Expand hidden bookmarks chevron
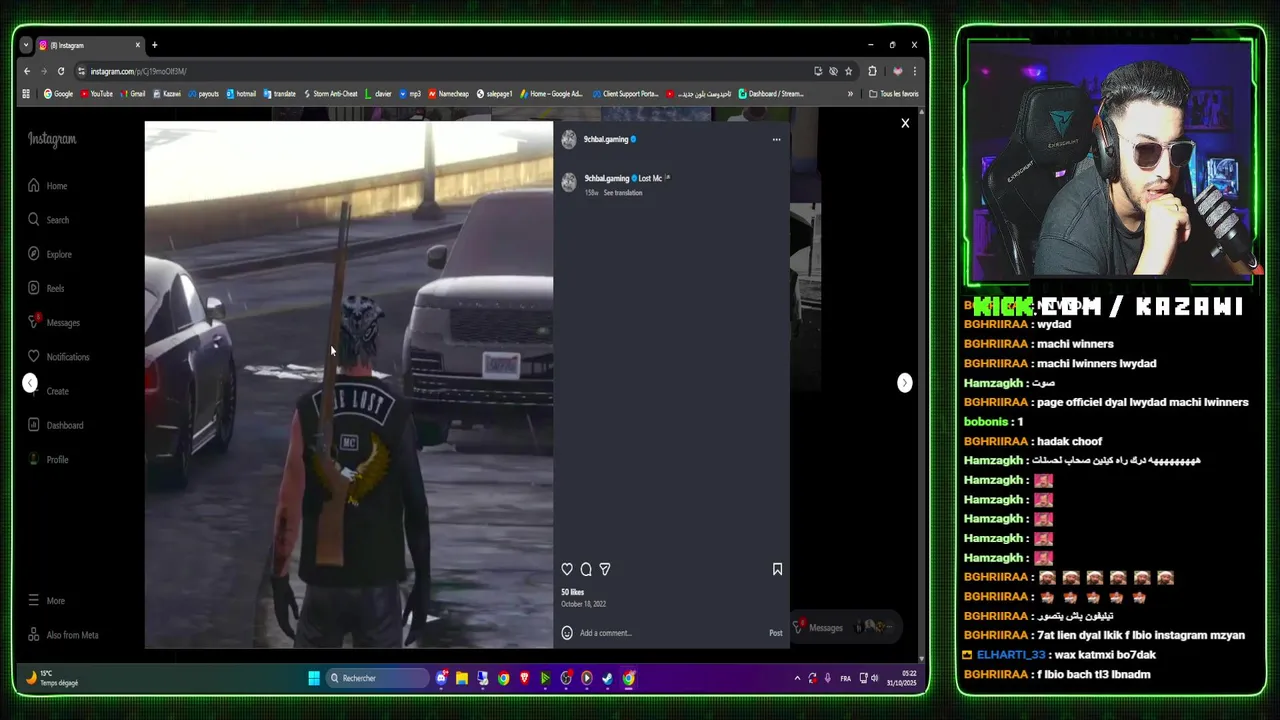The height and width of the screenshot is (720, 1280). tap(850, 94)
